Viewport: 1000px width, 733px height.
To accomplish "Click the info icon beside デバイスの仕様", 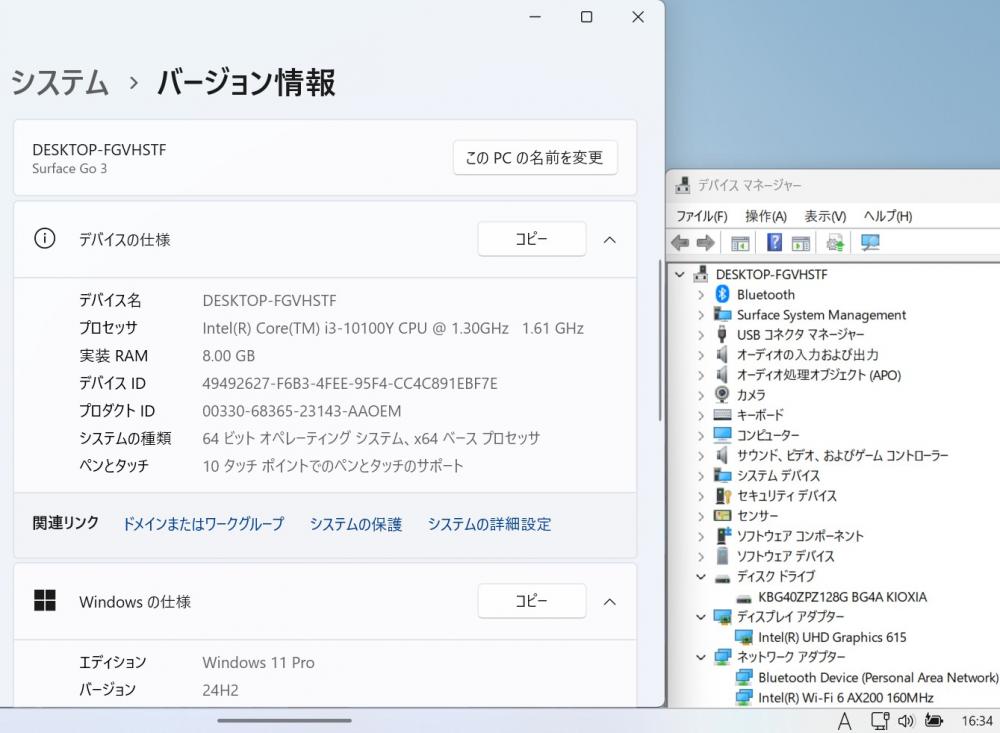I will pos(45,239).
